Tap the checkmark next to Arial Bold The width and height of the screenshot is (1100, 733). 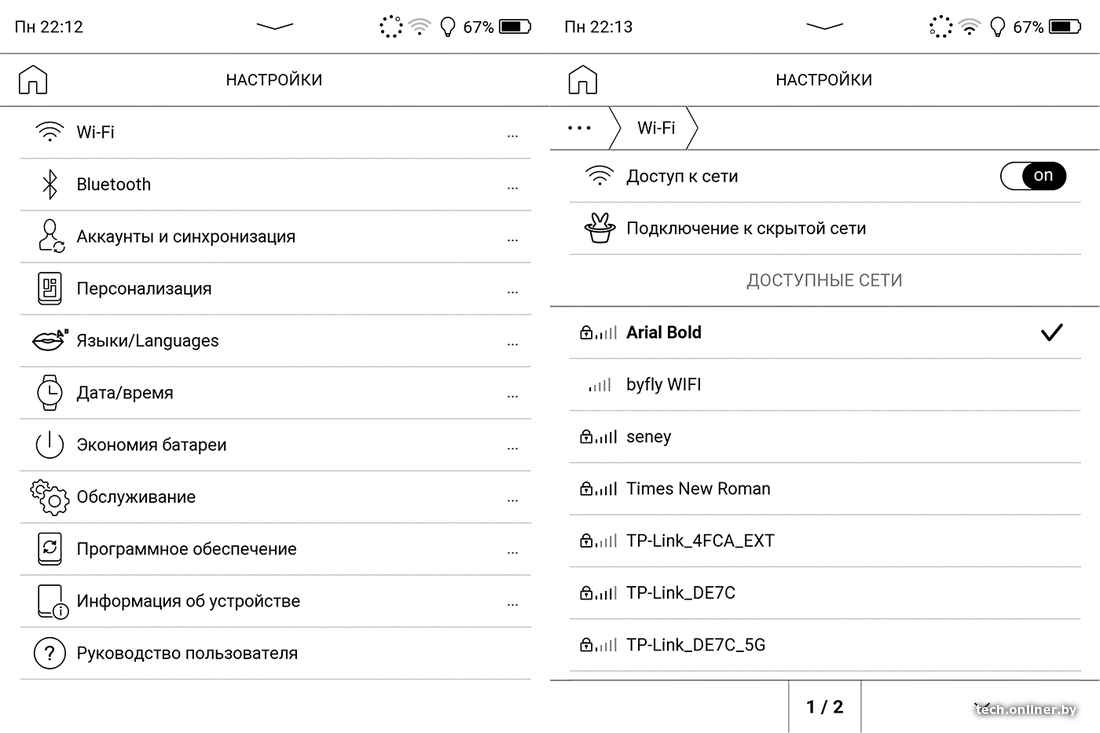click(x=1051, y=333)
